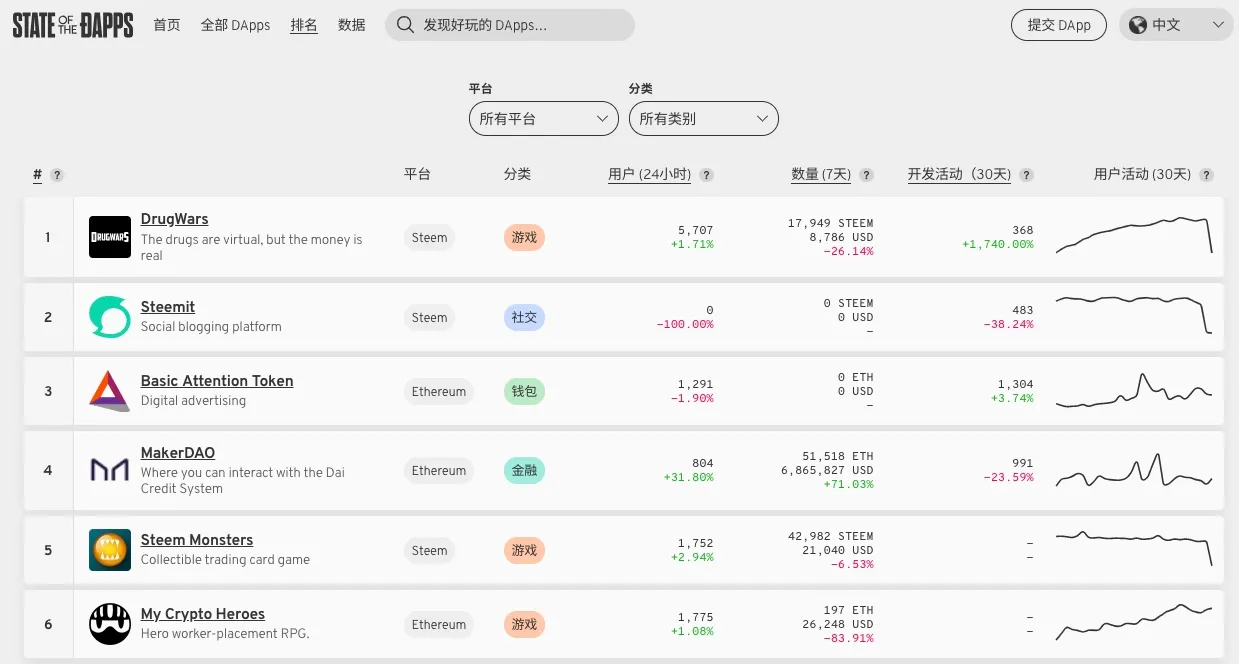1239x664 pixels.
Task: Click the +1,740.00% dev activity change
Action: coord(998,244)
